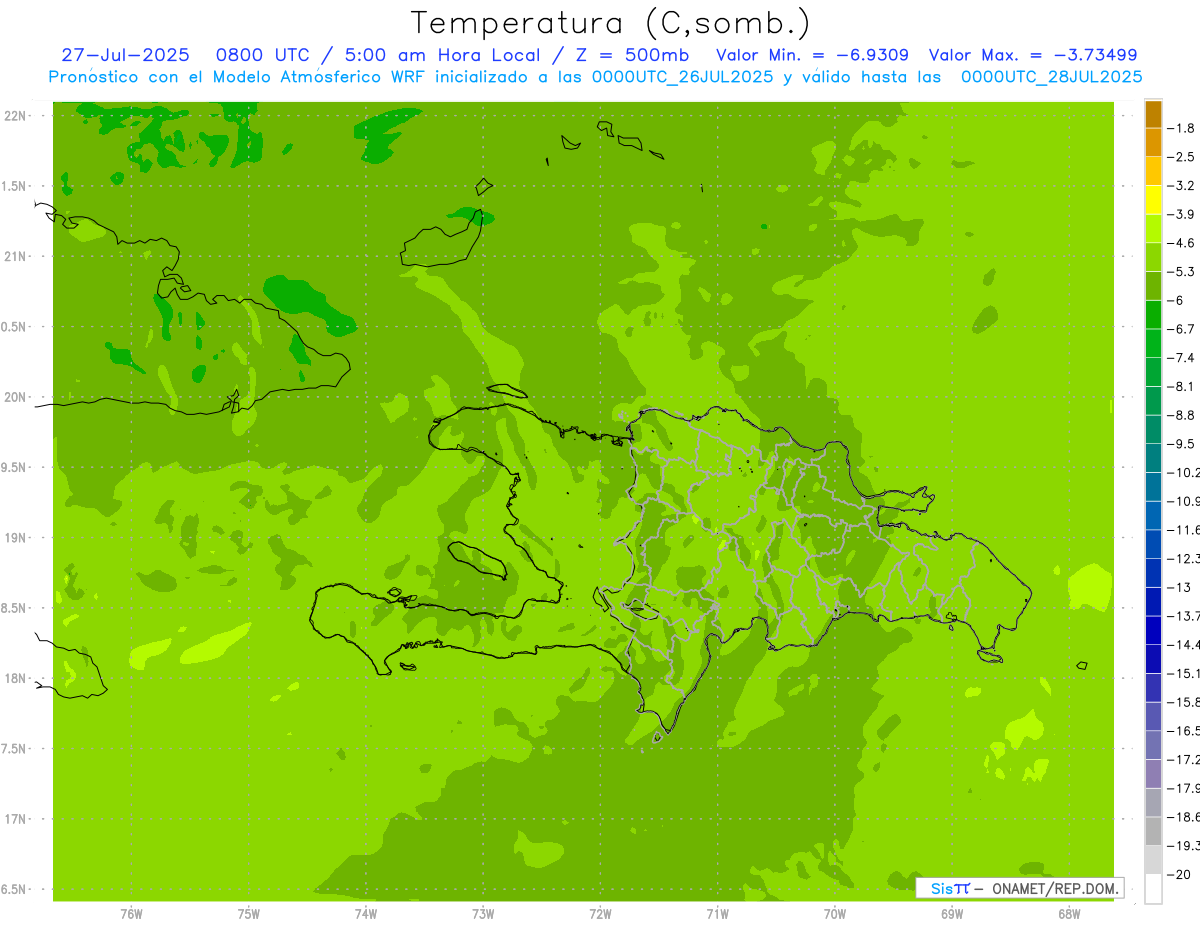1200x927 pixels.
Task: Click the "-6.7" legend value
Action: click(x=1181, y=329)
